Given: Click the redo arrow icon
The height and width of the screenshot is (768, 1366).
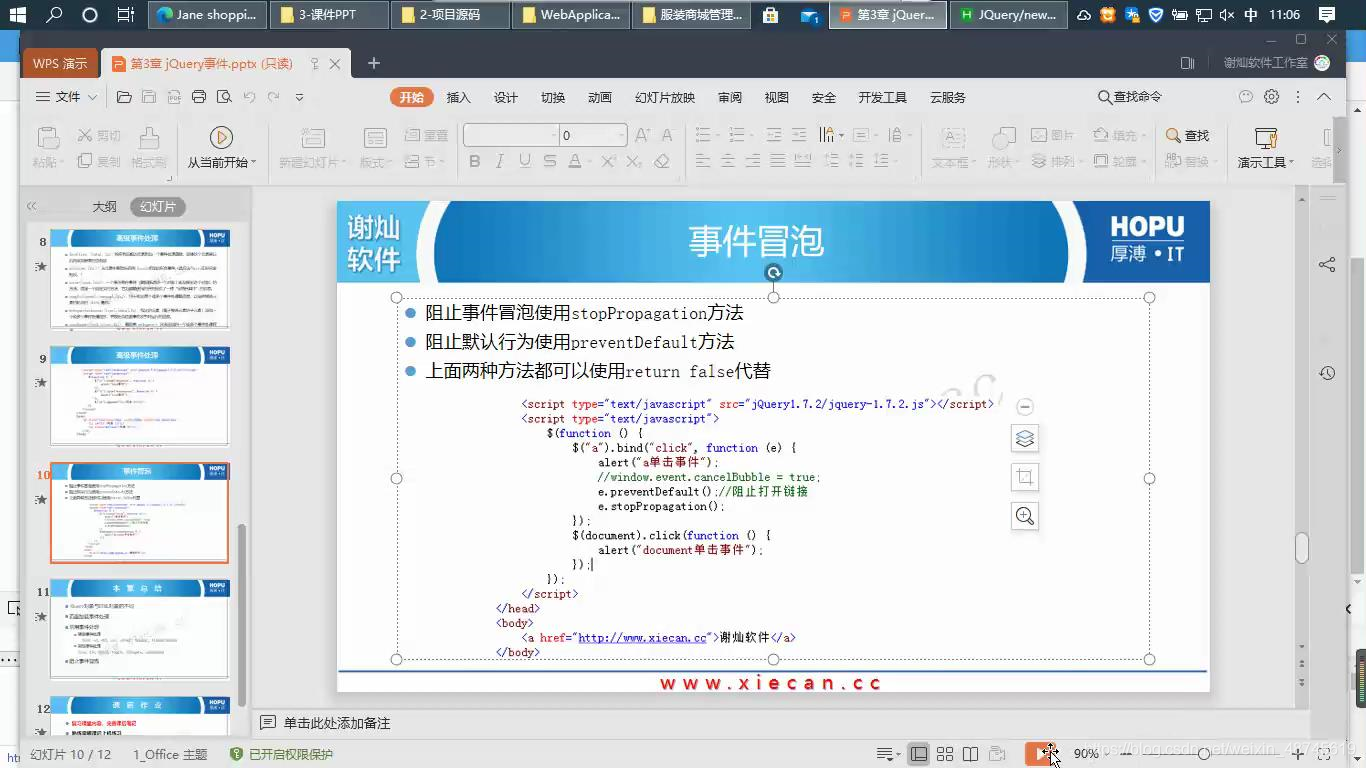Looking at the screenshot, I should point(273,97).
